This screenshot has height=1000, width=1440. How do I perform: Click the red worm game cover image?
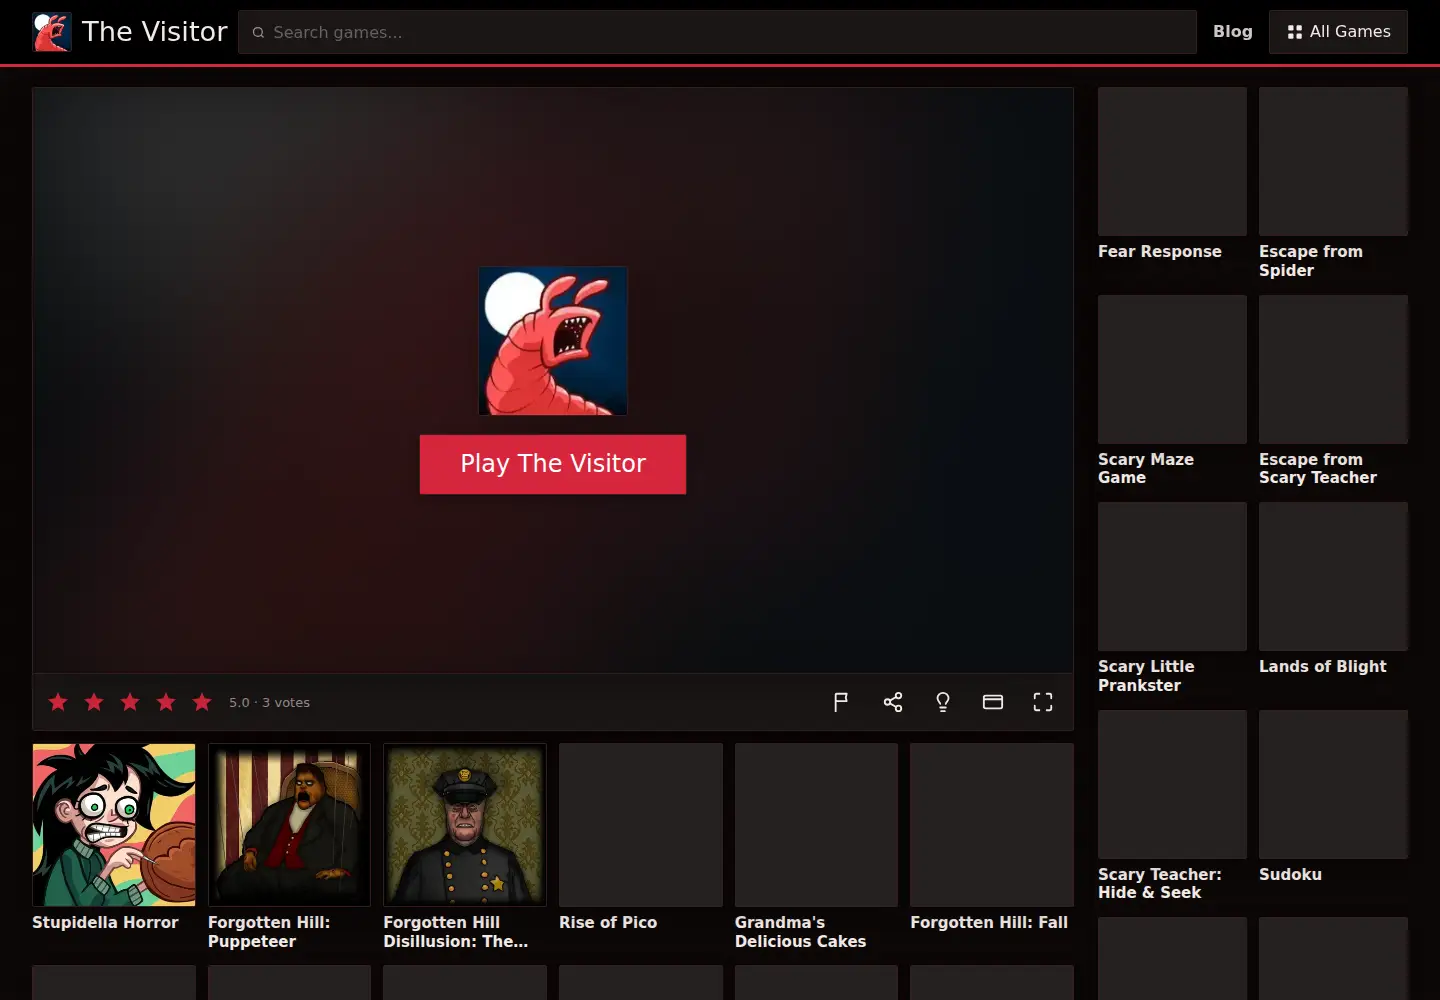click(553, 341)
